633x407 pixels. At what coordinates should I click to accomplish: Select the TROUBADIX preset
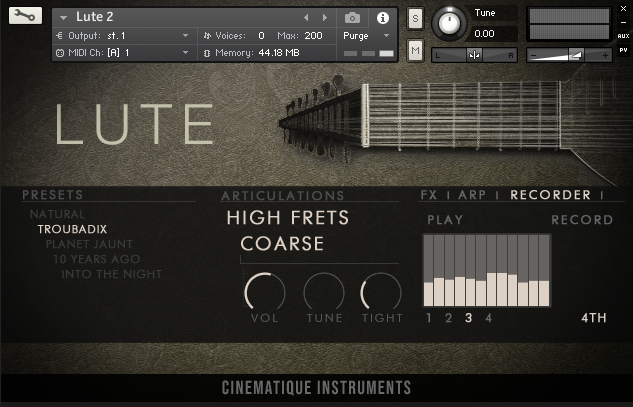[x=72, y=229]
